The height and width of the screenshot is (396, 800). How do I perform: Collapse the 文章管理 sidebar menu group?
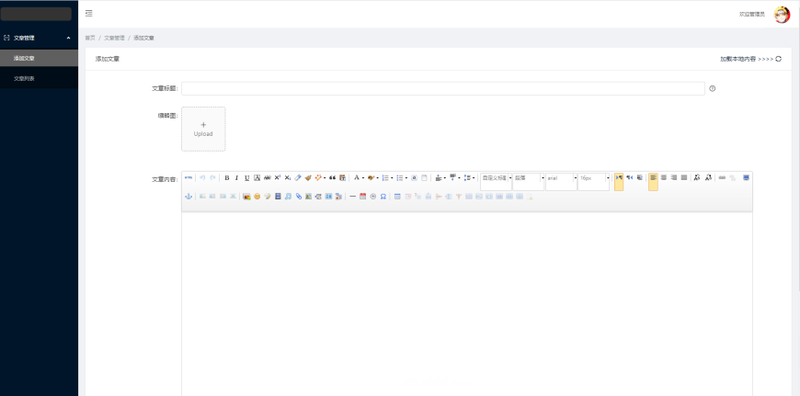click(39, 38)
